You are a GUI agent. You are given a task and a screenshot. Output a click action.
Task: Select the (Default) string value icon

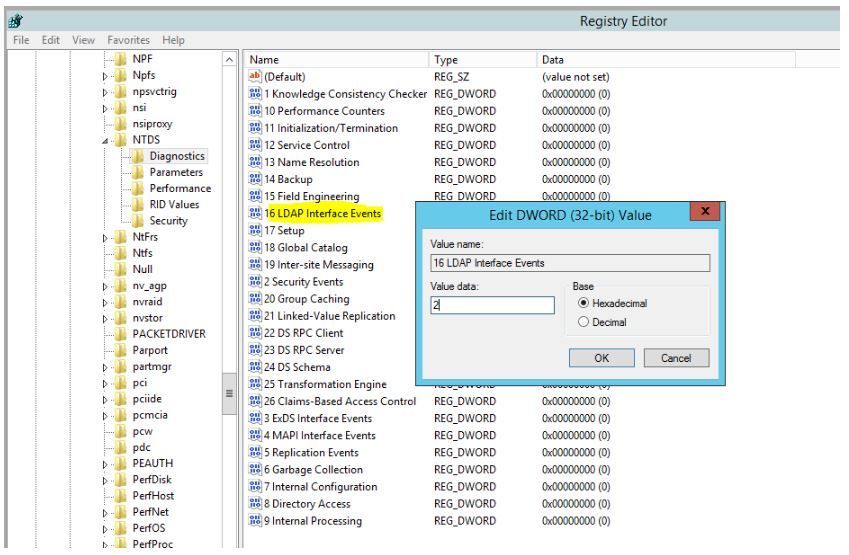[254, 76]
